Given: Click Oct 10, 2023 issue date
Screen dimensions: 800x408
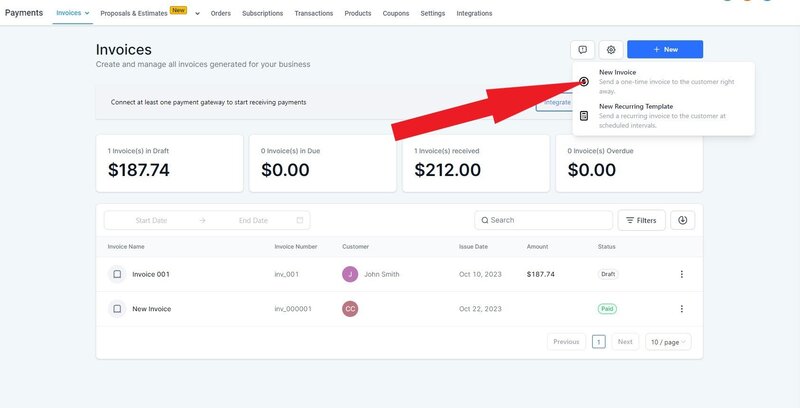Looking at the screenshot, I should [x=480, y=274].
